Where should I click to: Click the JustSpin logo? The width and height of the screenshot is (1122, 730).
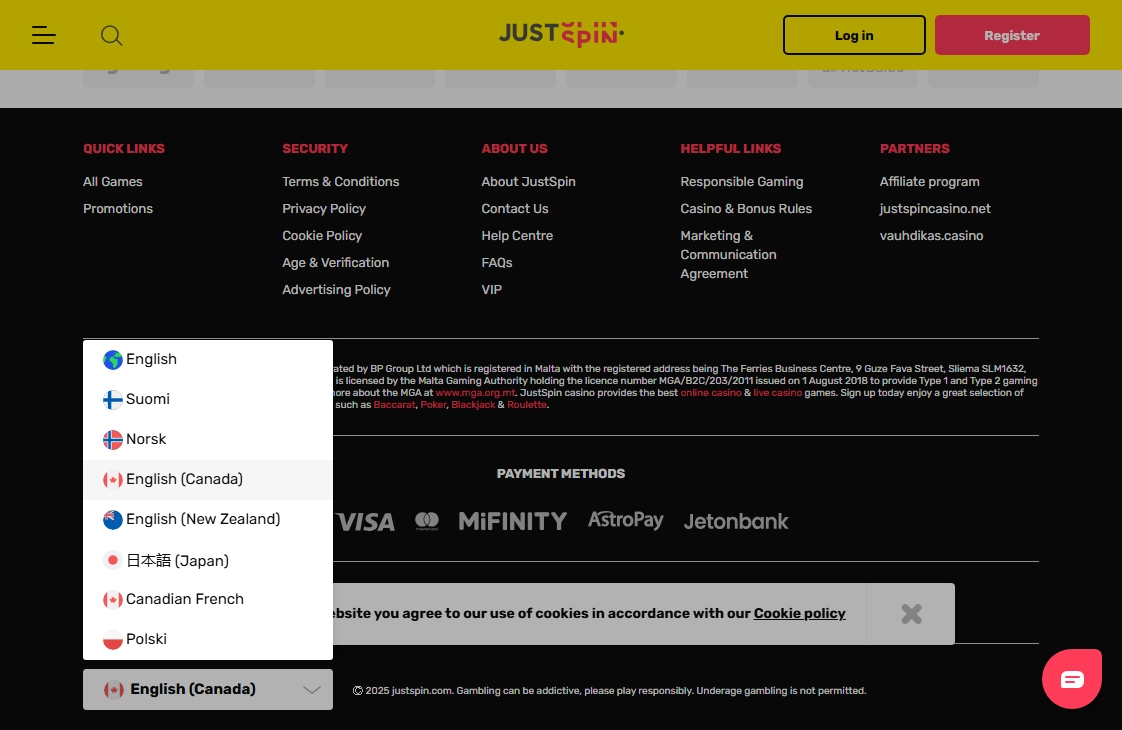[561, 34]
